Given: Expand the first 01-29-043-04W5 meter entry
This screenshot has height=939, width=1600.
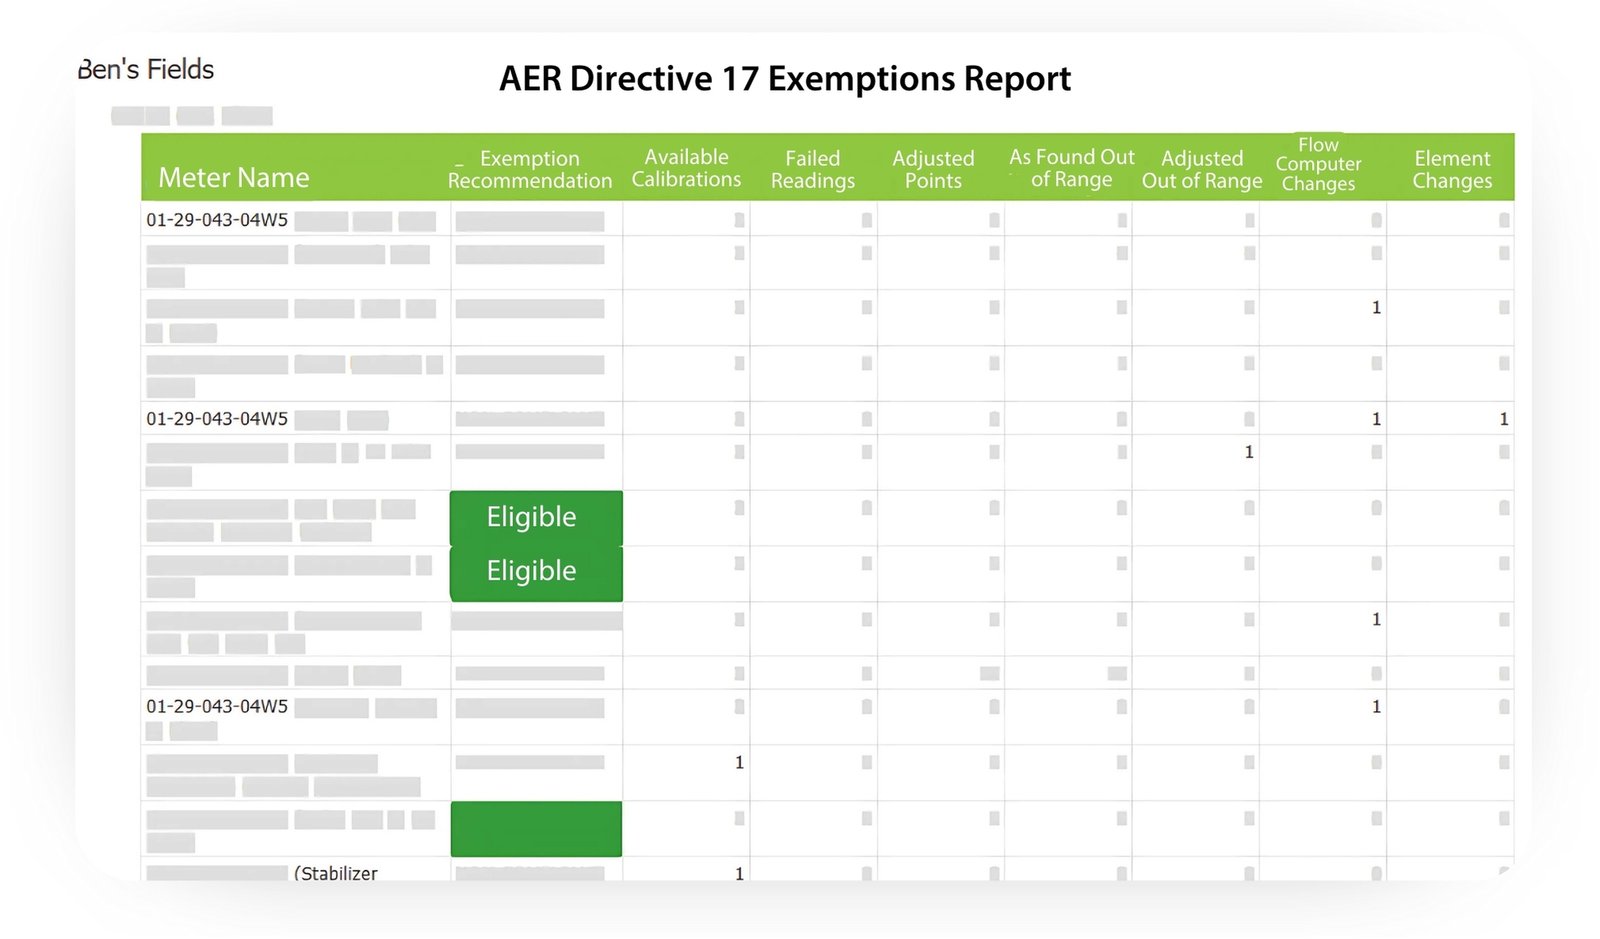Looking at the screenshot, I should (x=215, y=220).
